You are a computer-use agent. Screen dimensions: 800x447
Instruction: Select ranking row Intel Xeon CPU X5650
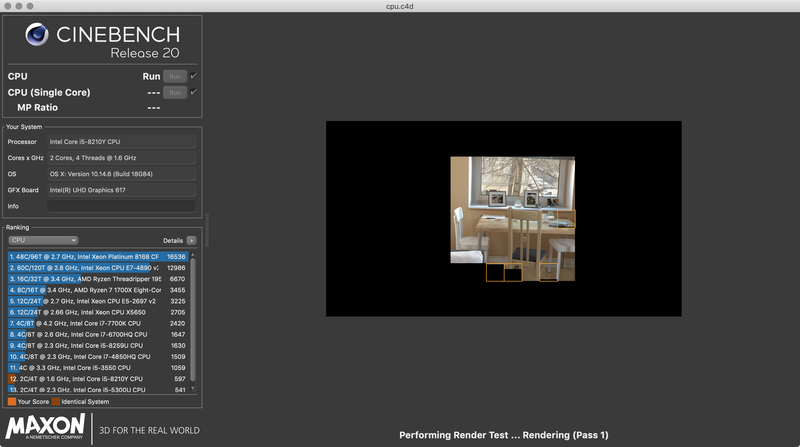[x=98, y=312]
